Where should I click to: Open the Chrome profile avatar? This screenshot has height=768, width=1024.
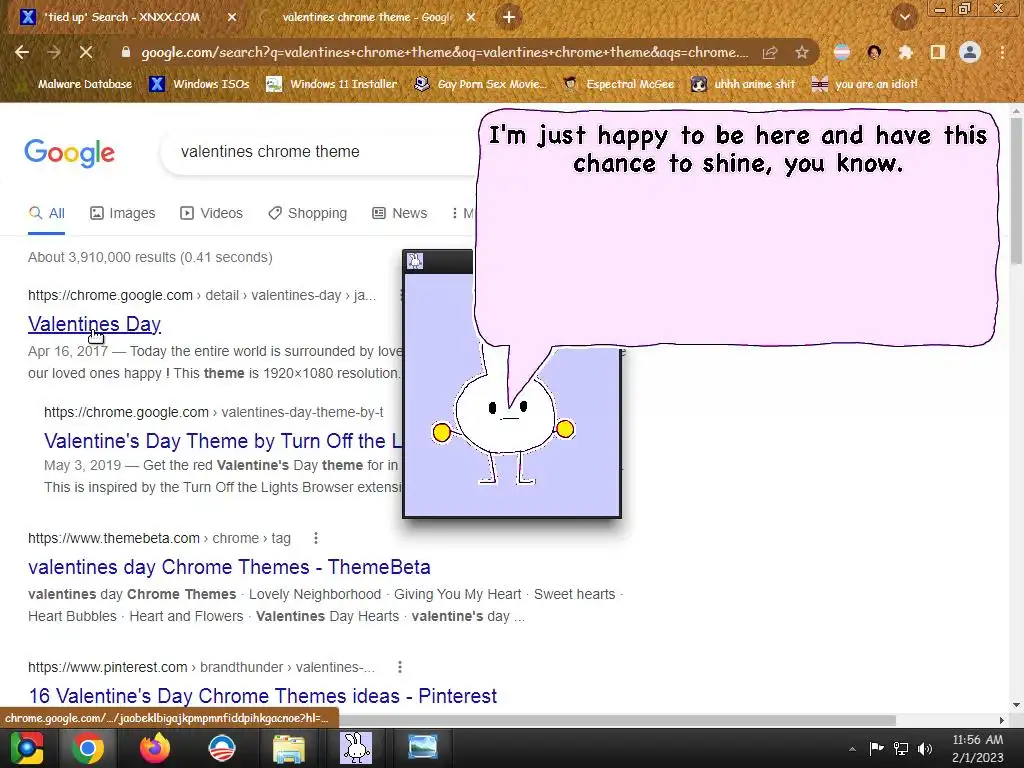[x=970, y=52]
